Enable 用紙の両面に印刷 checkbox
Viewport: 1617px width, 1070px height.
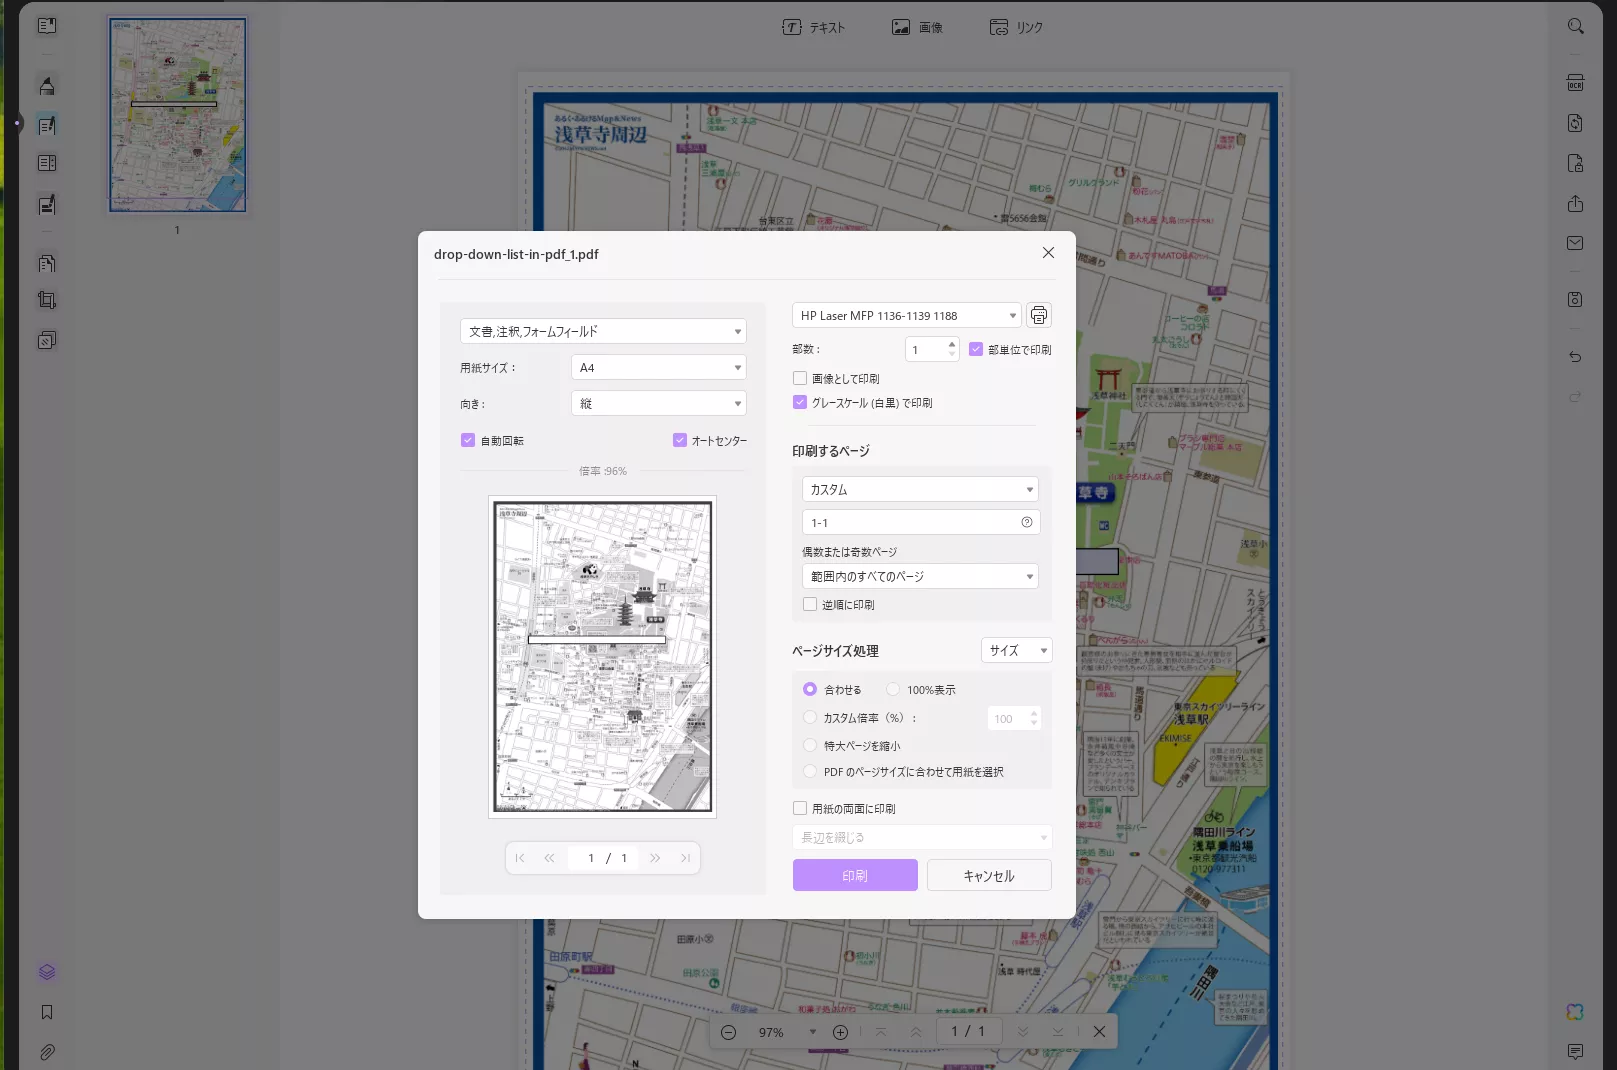click(x=800, y=808)
